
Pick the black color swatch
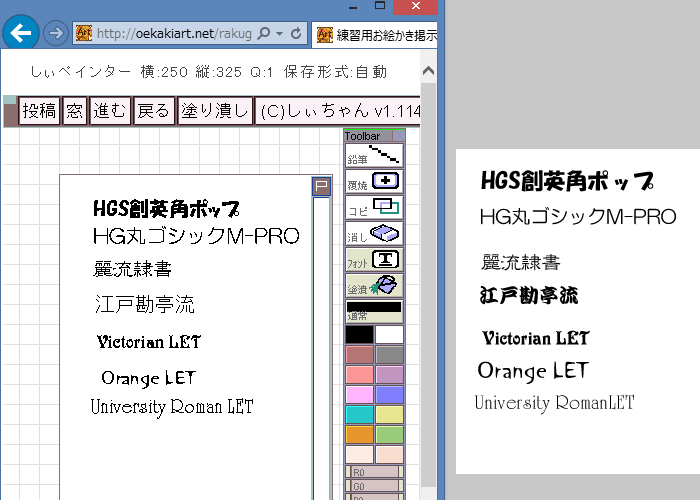point(359,334)
